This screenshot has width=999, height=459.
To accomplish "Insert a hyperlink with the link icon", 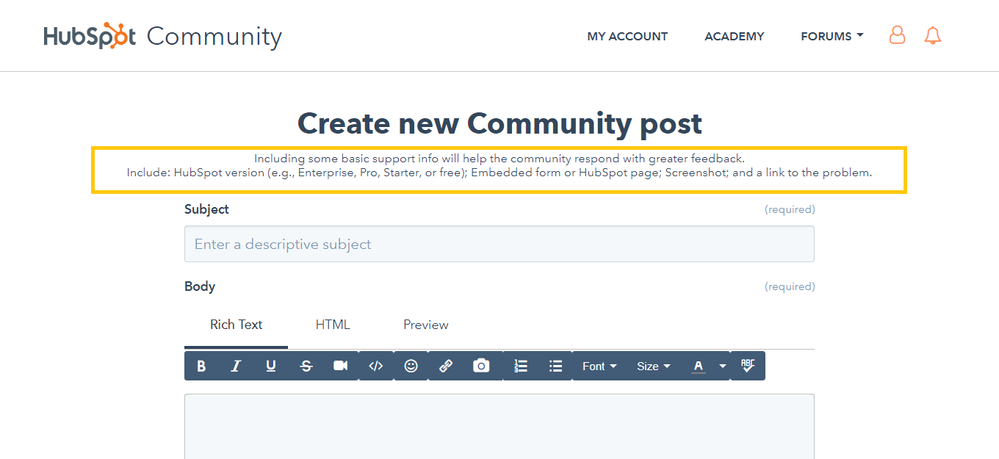I will [x=446, y=366].
